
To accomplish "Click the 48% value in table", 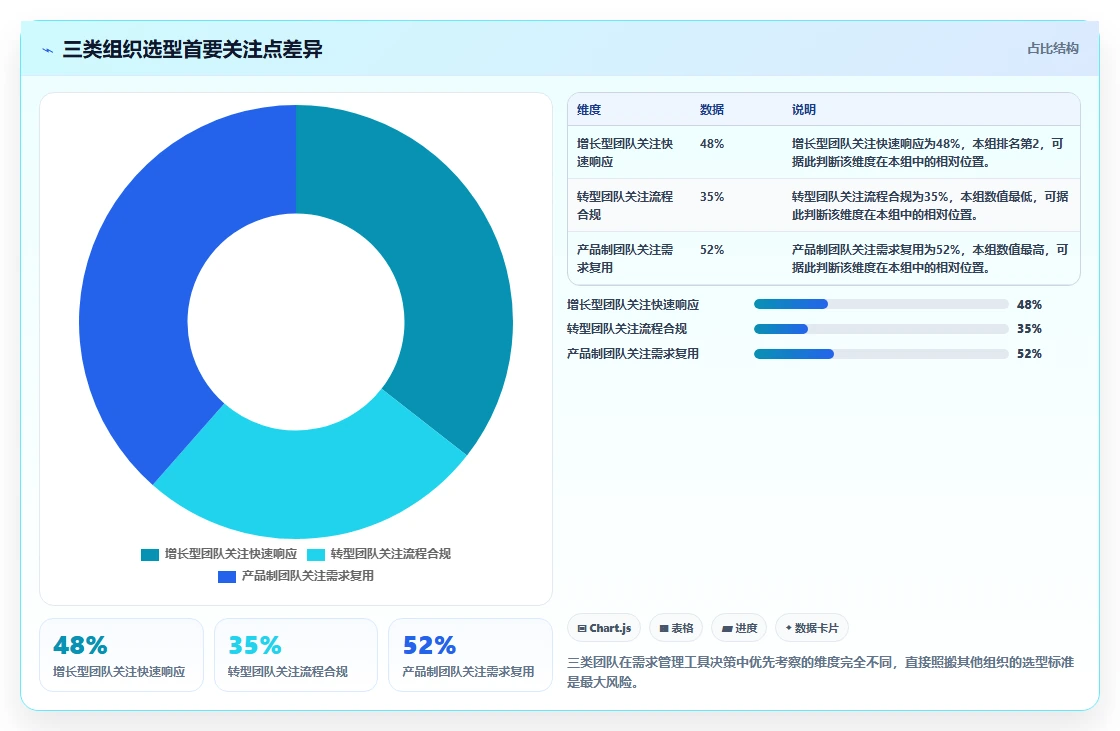I will pyautogui.click(x=712, y=144).
